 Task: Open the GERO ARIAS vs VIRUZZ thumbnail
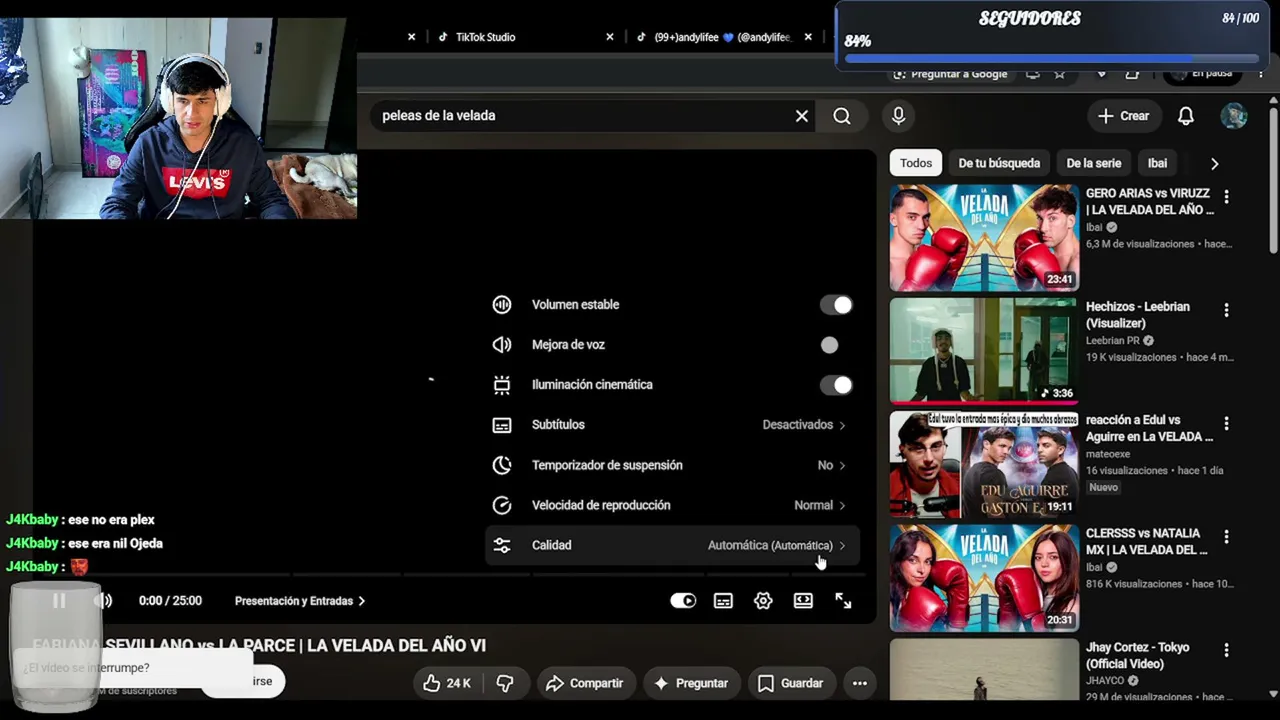click(984, 238)
